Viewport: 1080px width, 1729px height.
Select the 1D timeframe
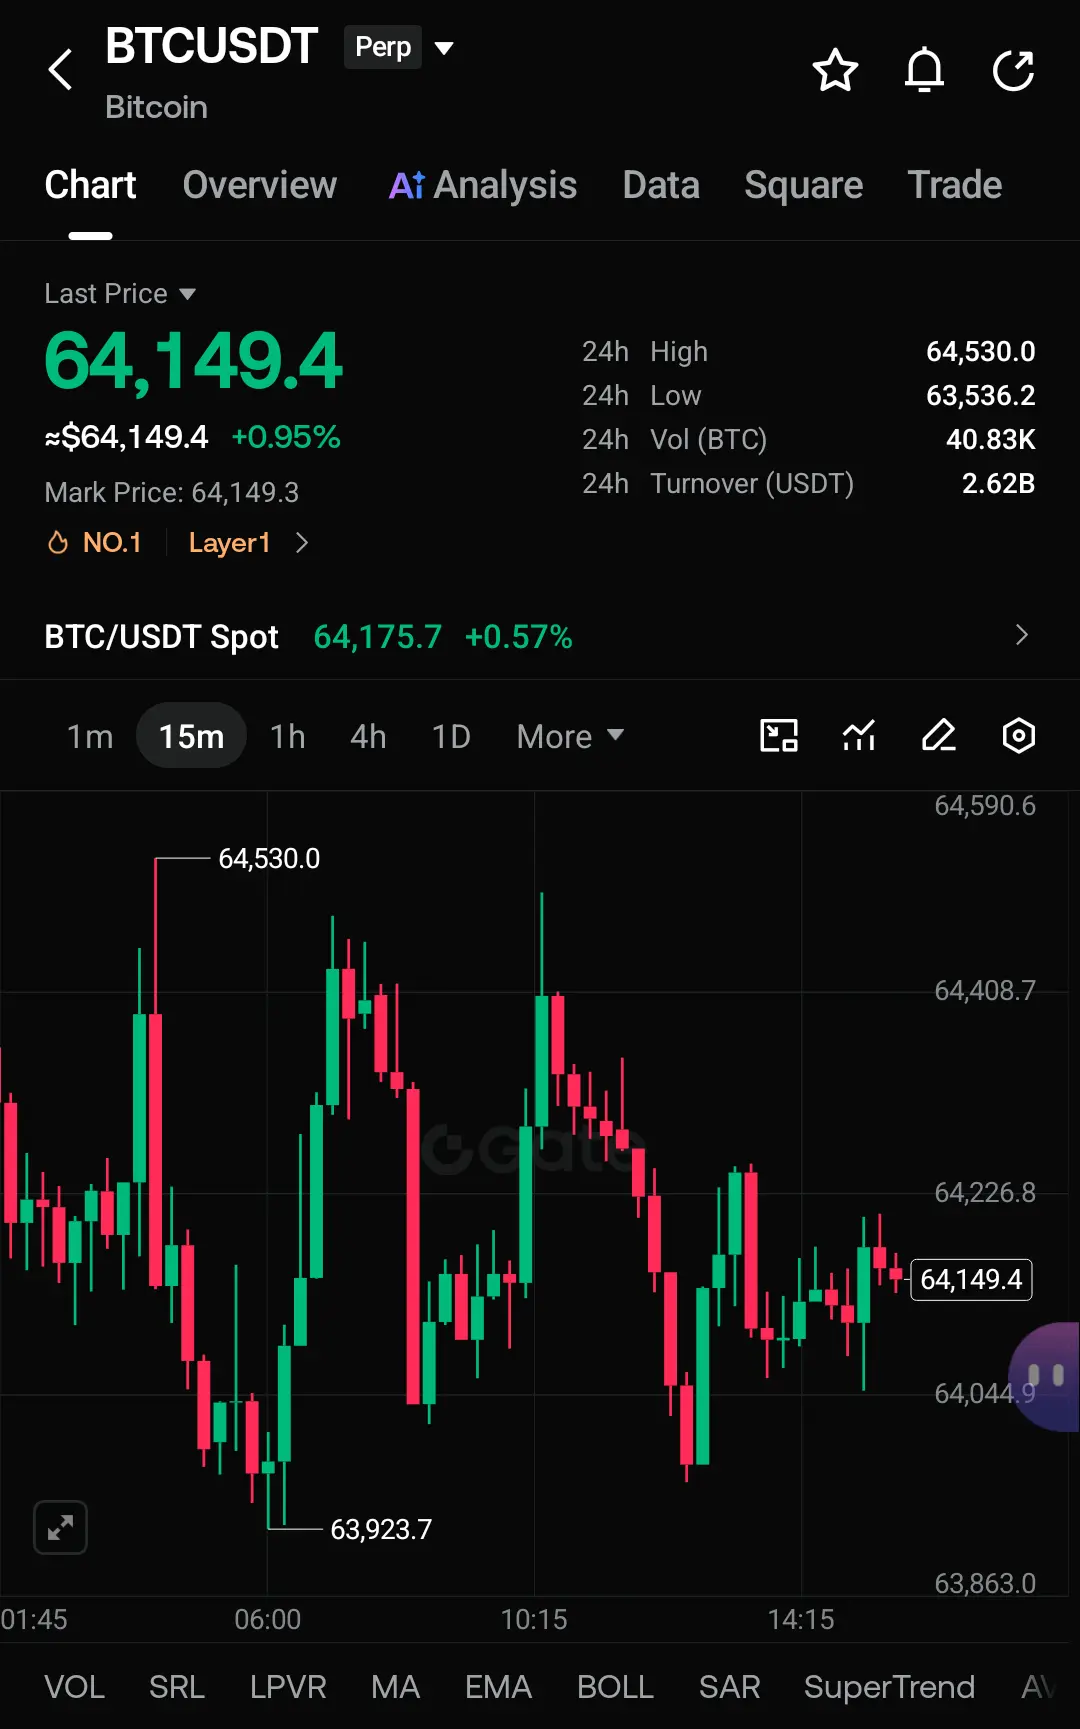[451, 736]
